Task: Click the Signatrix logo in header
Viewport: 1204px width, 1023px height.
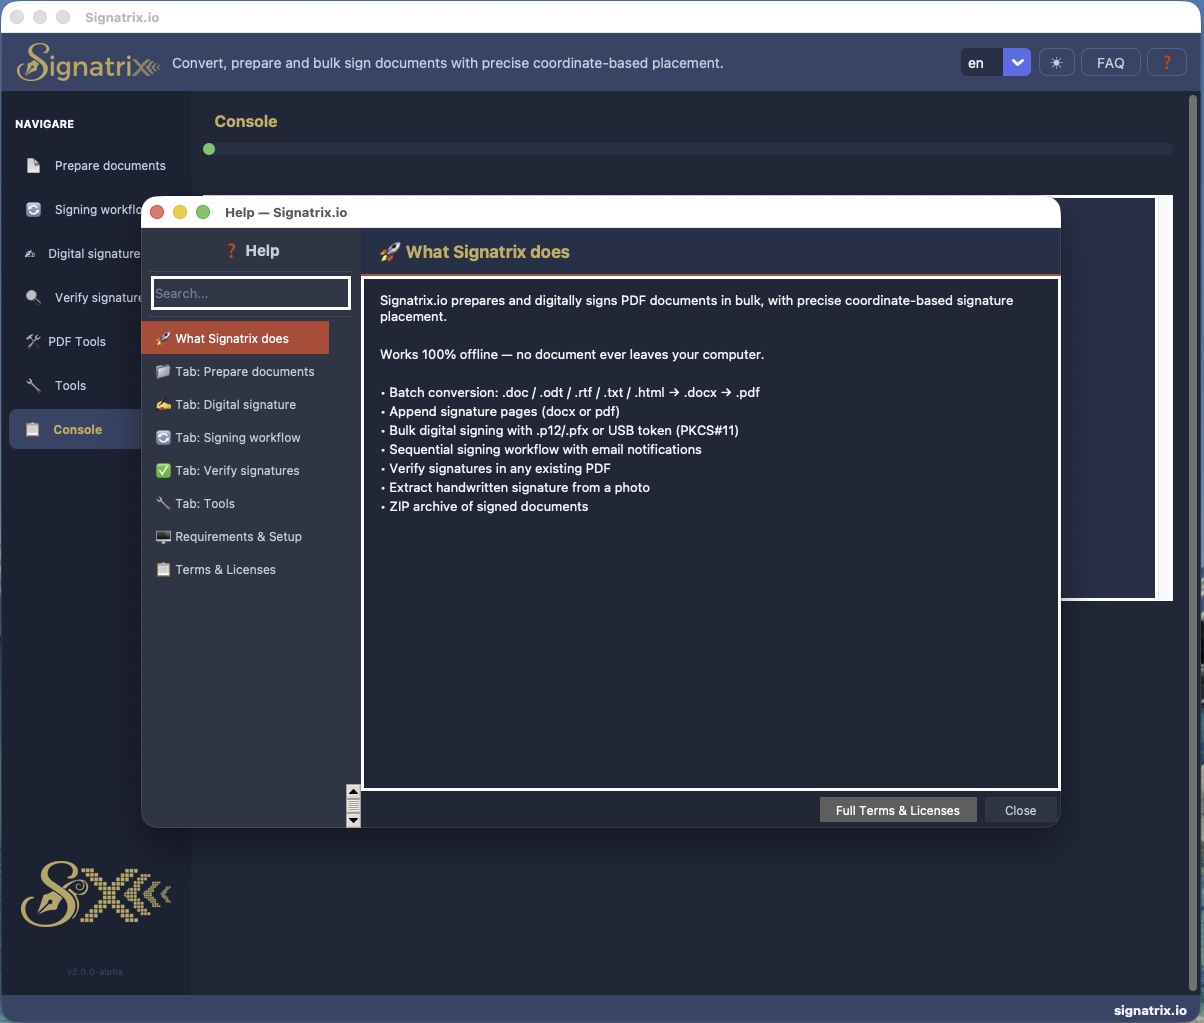Action: tap(88, 63)
